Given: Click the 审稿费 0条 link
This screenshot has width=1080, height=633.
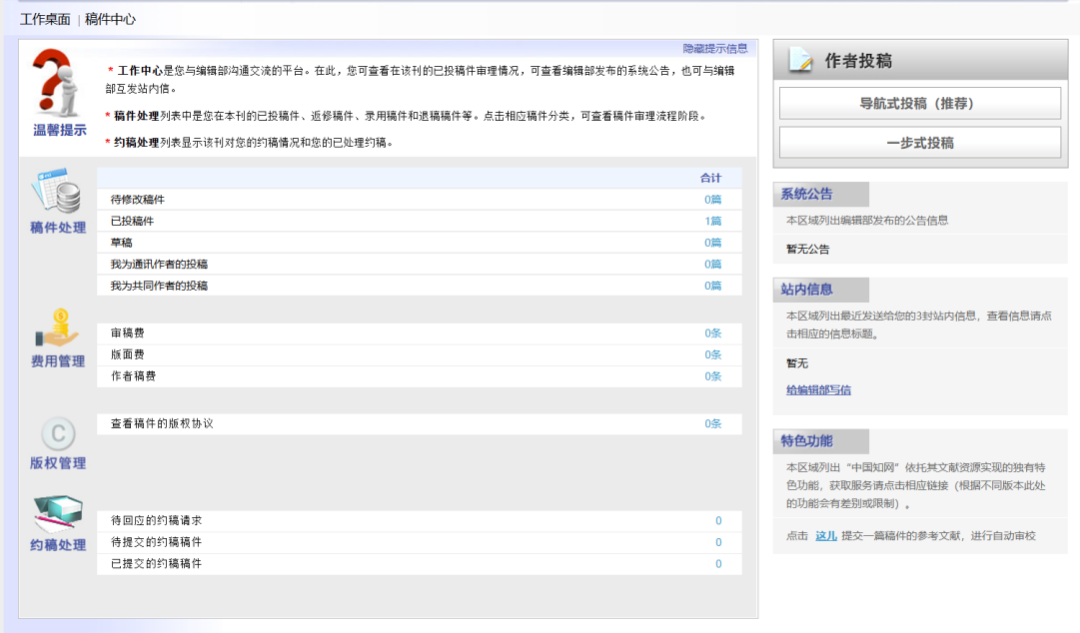Looking at the screenshot, I should coord(710,333).
